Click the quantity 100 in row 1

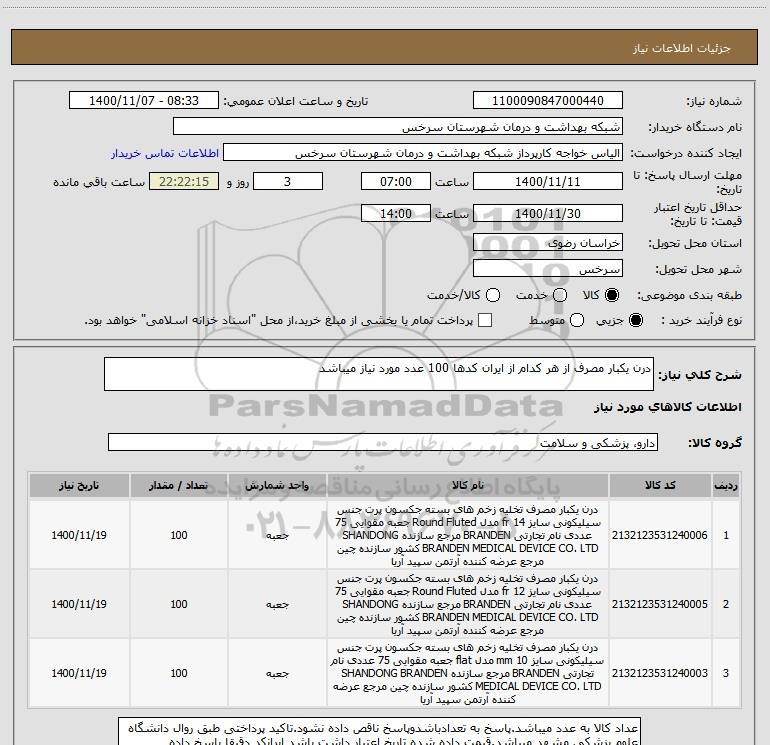(179, 535)
